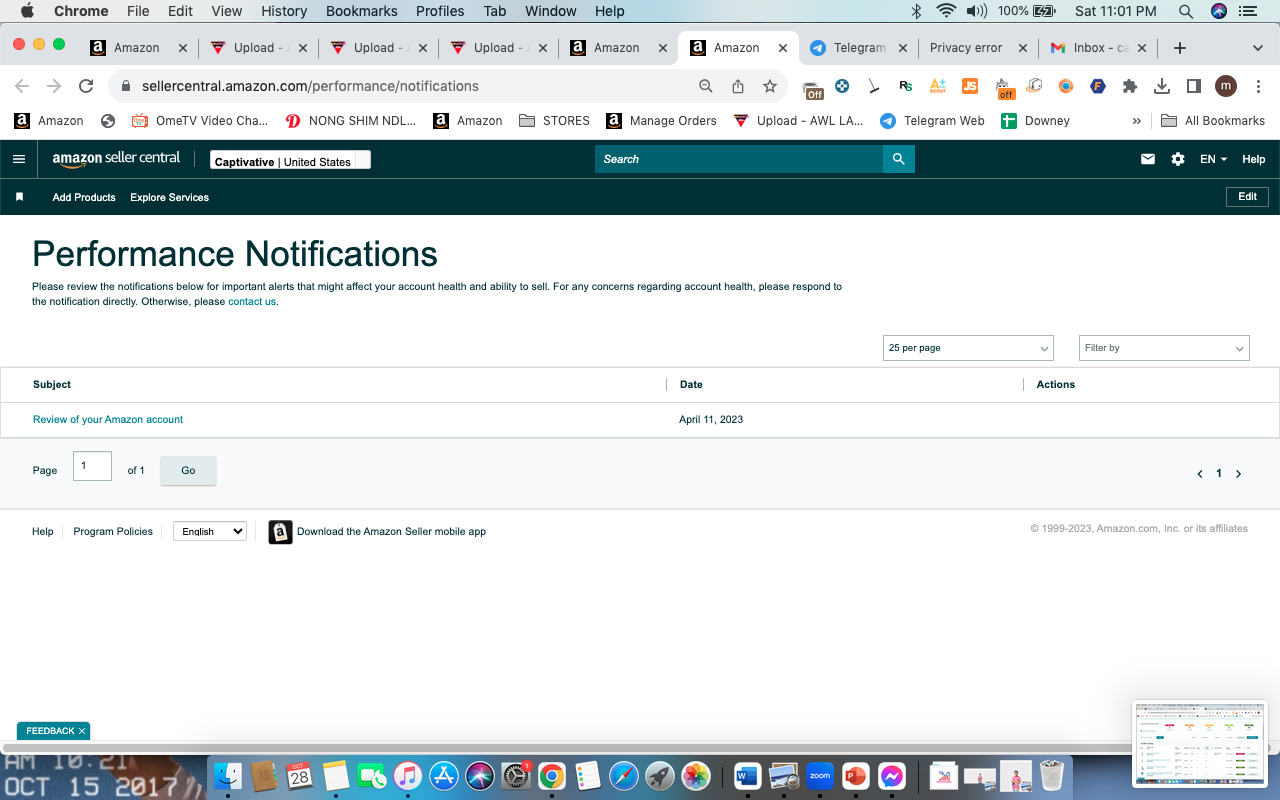
Task: Open the Chrome three-dot menu
Action: coord(1258,86)
